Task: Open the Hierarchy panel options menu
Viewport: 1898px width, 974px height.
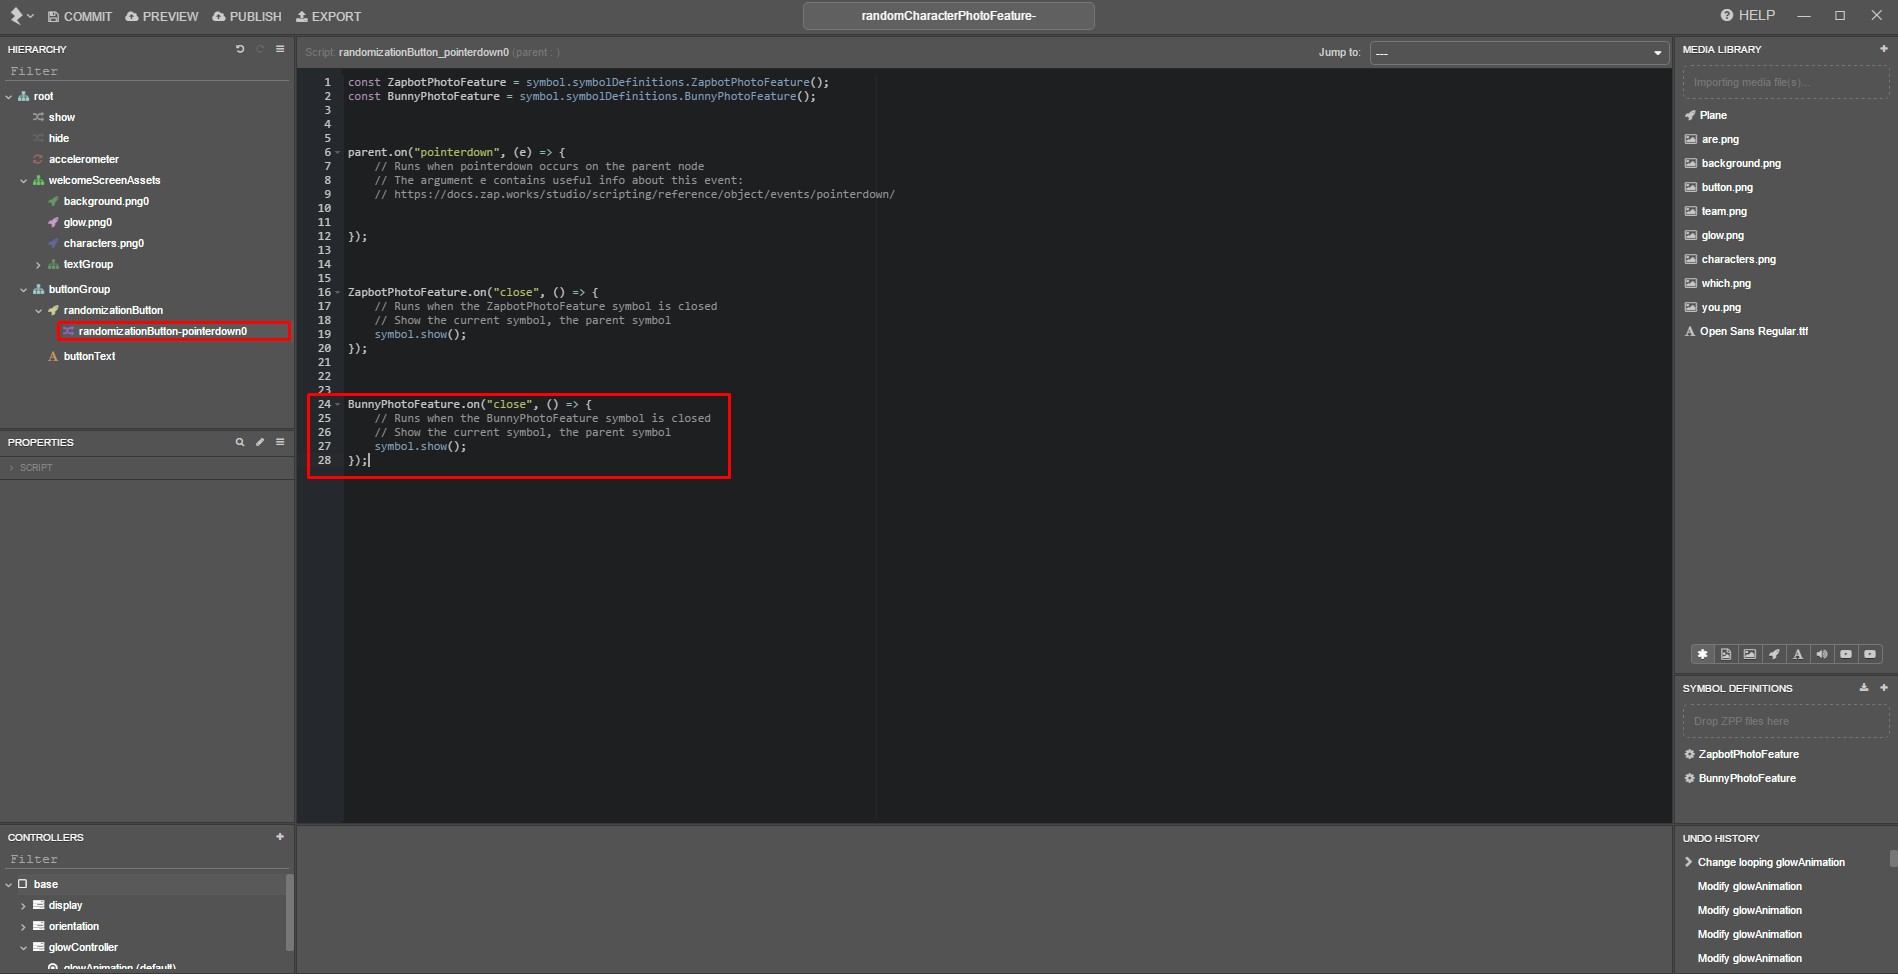Action: (x=280, y=49)
